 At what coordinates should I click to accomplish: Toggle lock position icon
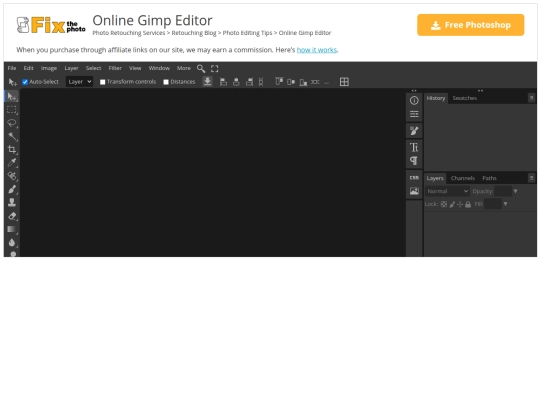pyautogui.click(x=460, y=204)
